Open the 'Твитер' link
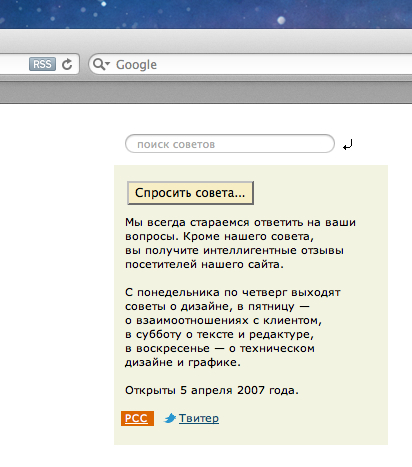The width and height of the screenshot is (412, 467). [x=199, y=418]
